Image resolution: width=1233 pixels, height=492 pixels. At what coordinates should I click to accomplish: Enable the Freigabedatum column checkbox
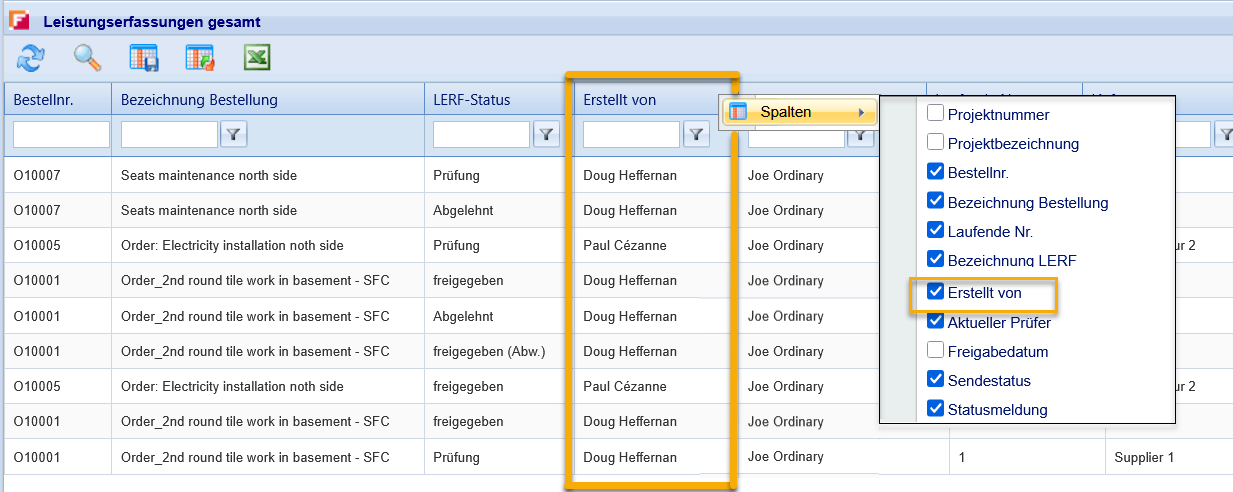(936, 351)
